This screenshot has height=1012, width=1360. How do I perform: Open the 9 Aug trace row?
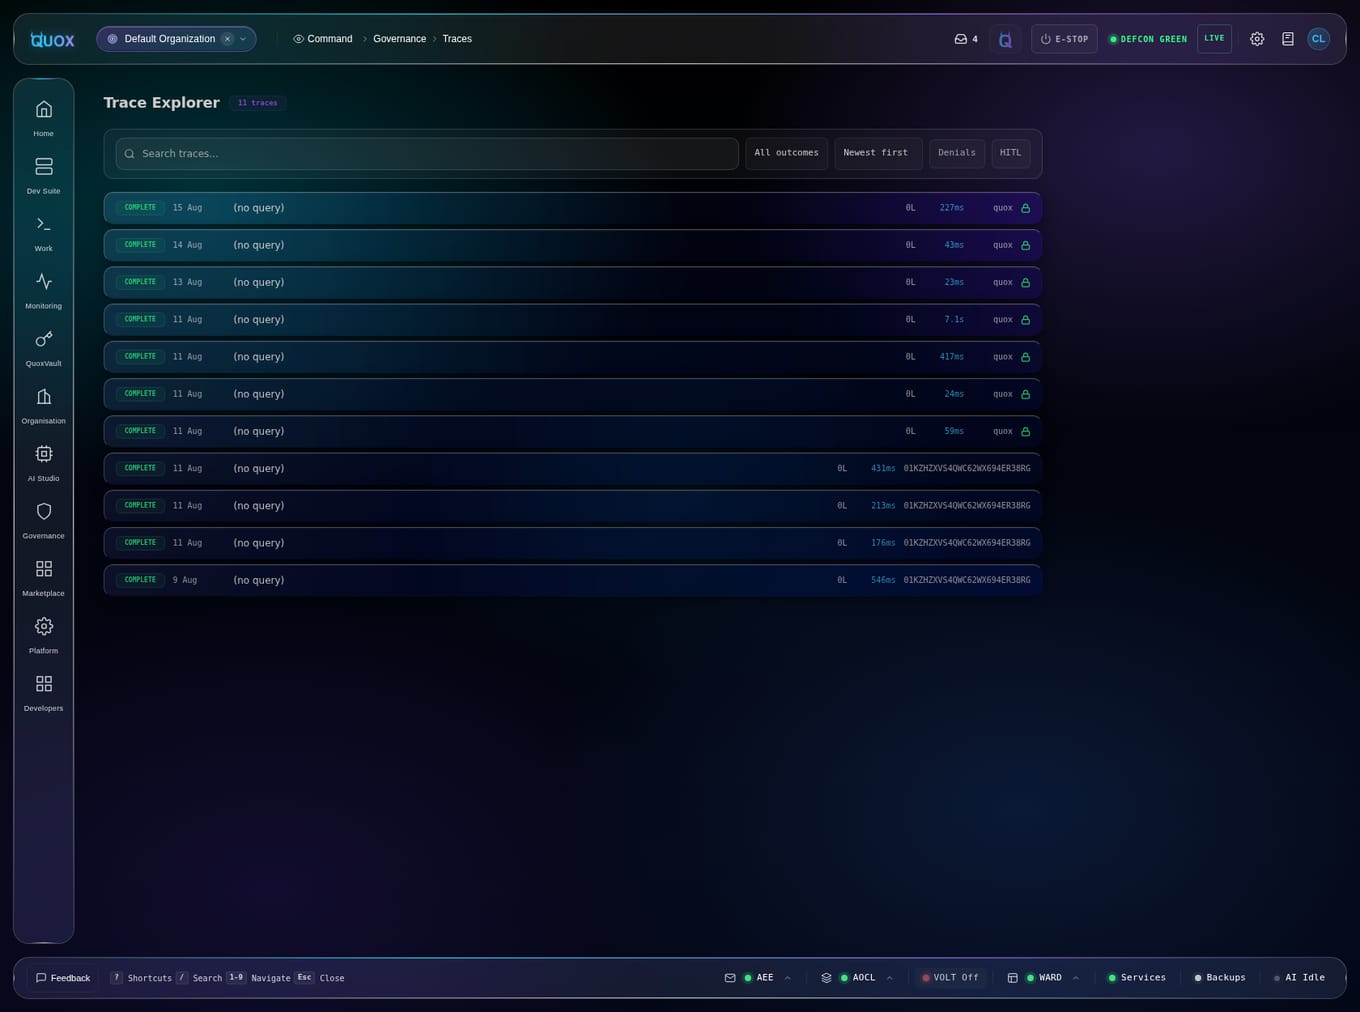pyautogui.click(x=572, y=580)
